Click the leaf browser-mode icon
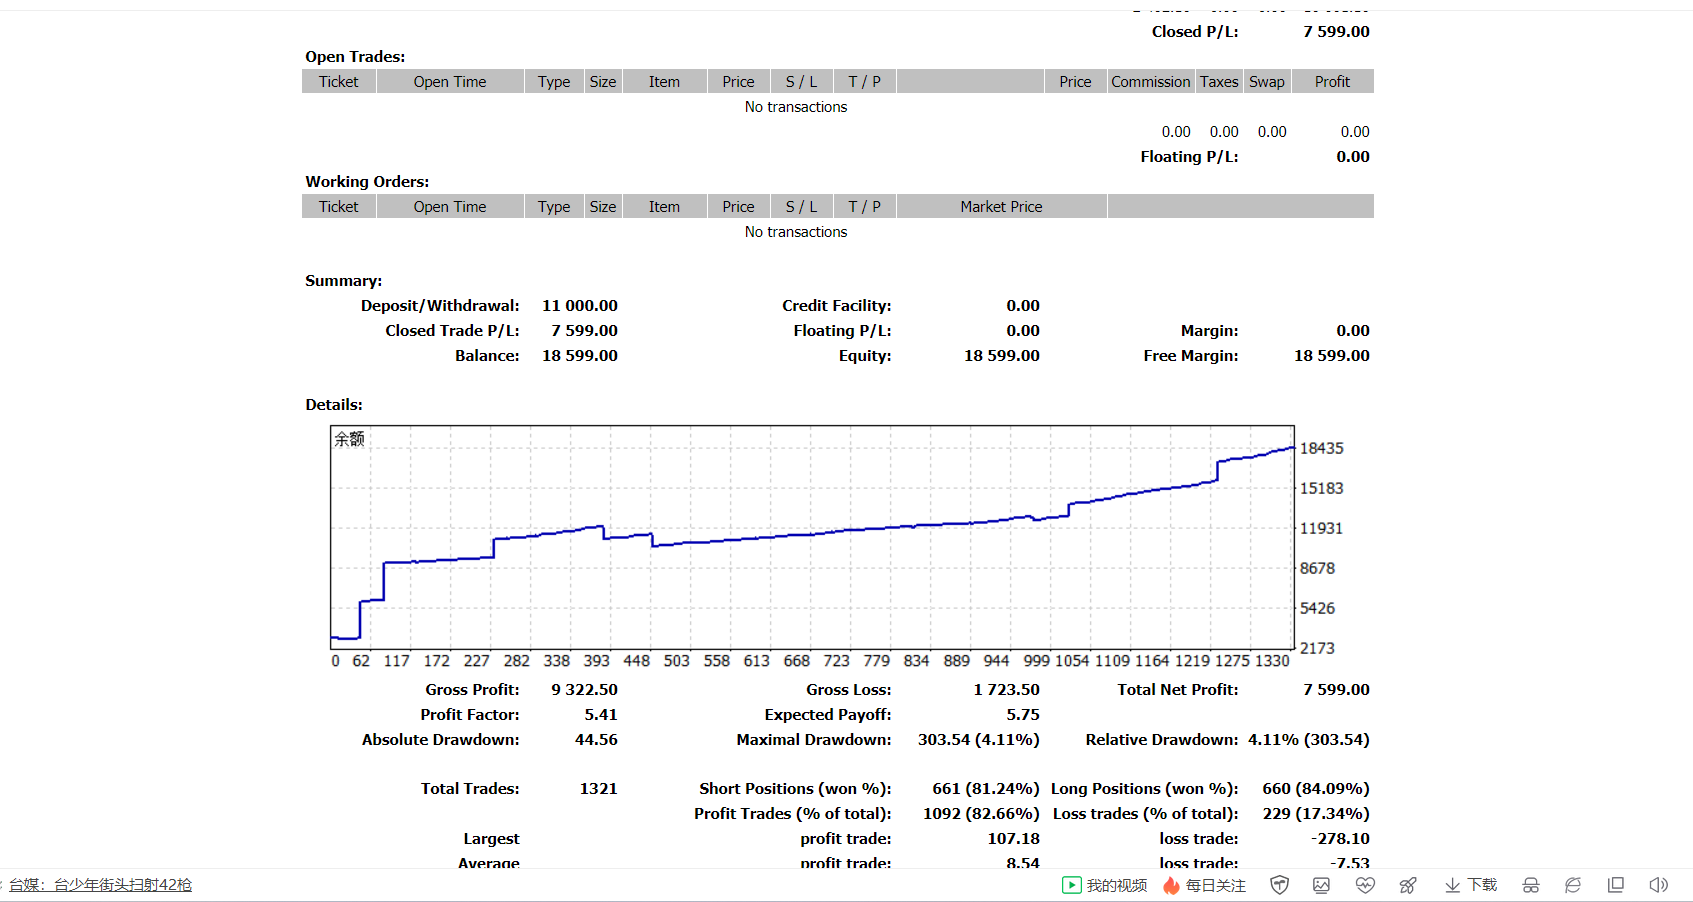Image resolution: width=1693 pixels, height=902 pixels. point(1573,885)
